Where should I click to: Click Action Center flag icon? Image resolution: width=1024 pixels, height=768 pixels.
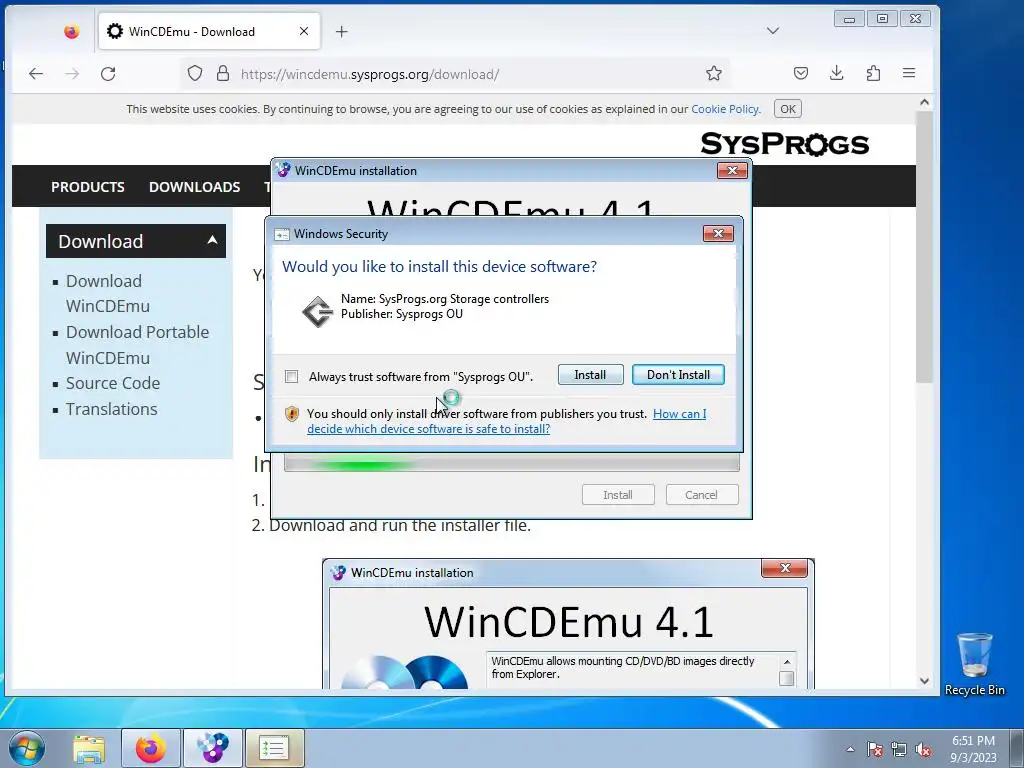[875, 749]
